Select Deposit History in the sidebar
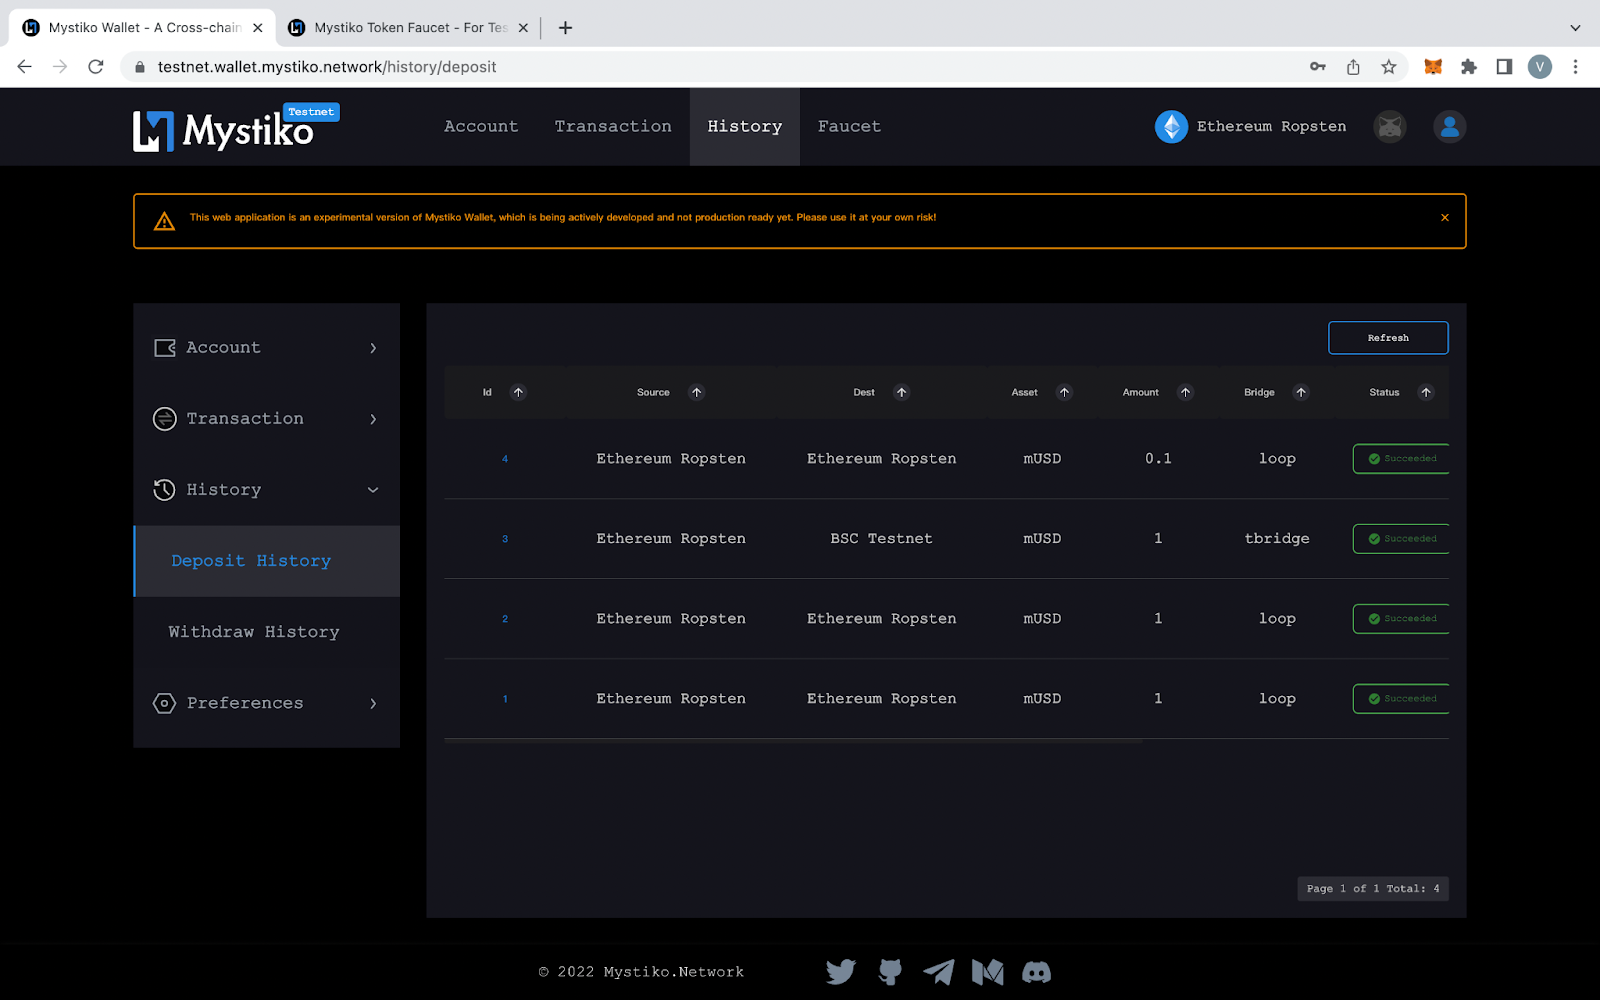The image size is (1600, 1000). pyautogui.click(x=266, y=561)
